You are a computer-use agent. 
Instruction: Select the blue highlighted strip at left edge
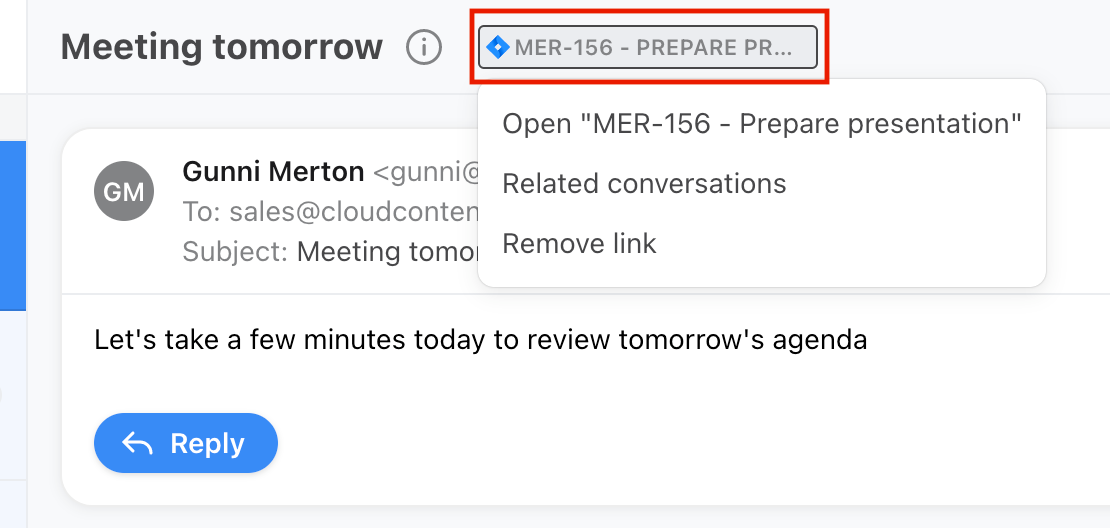(13, 226)
